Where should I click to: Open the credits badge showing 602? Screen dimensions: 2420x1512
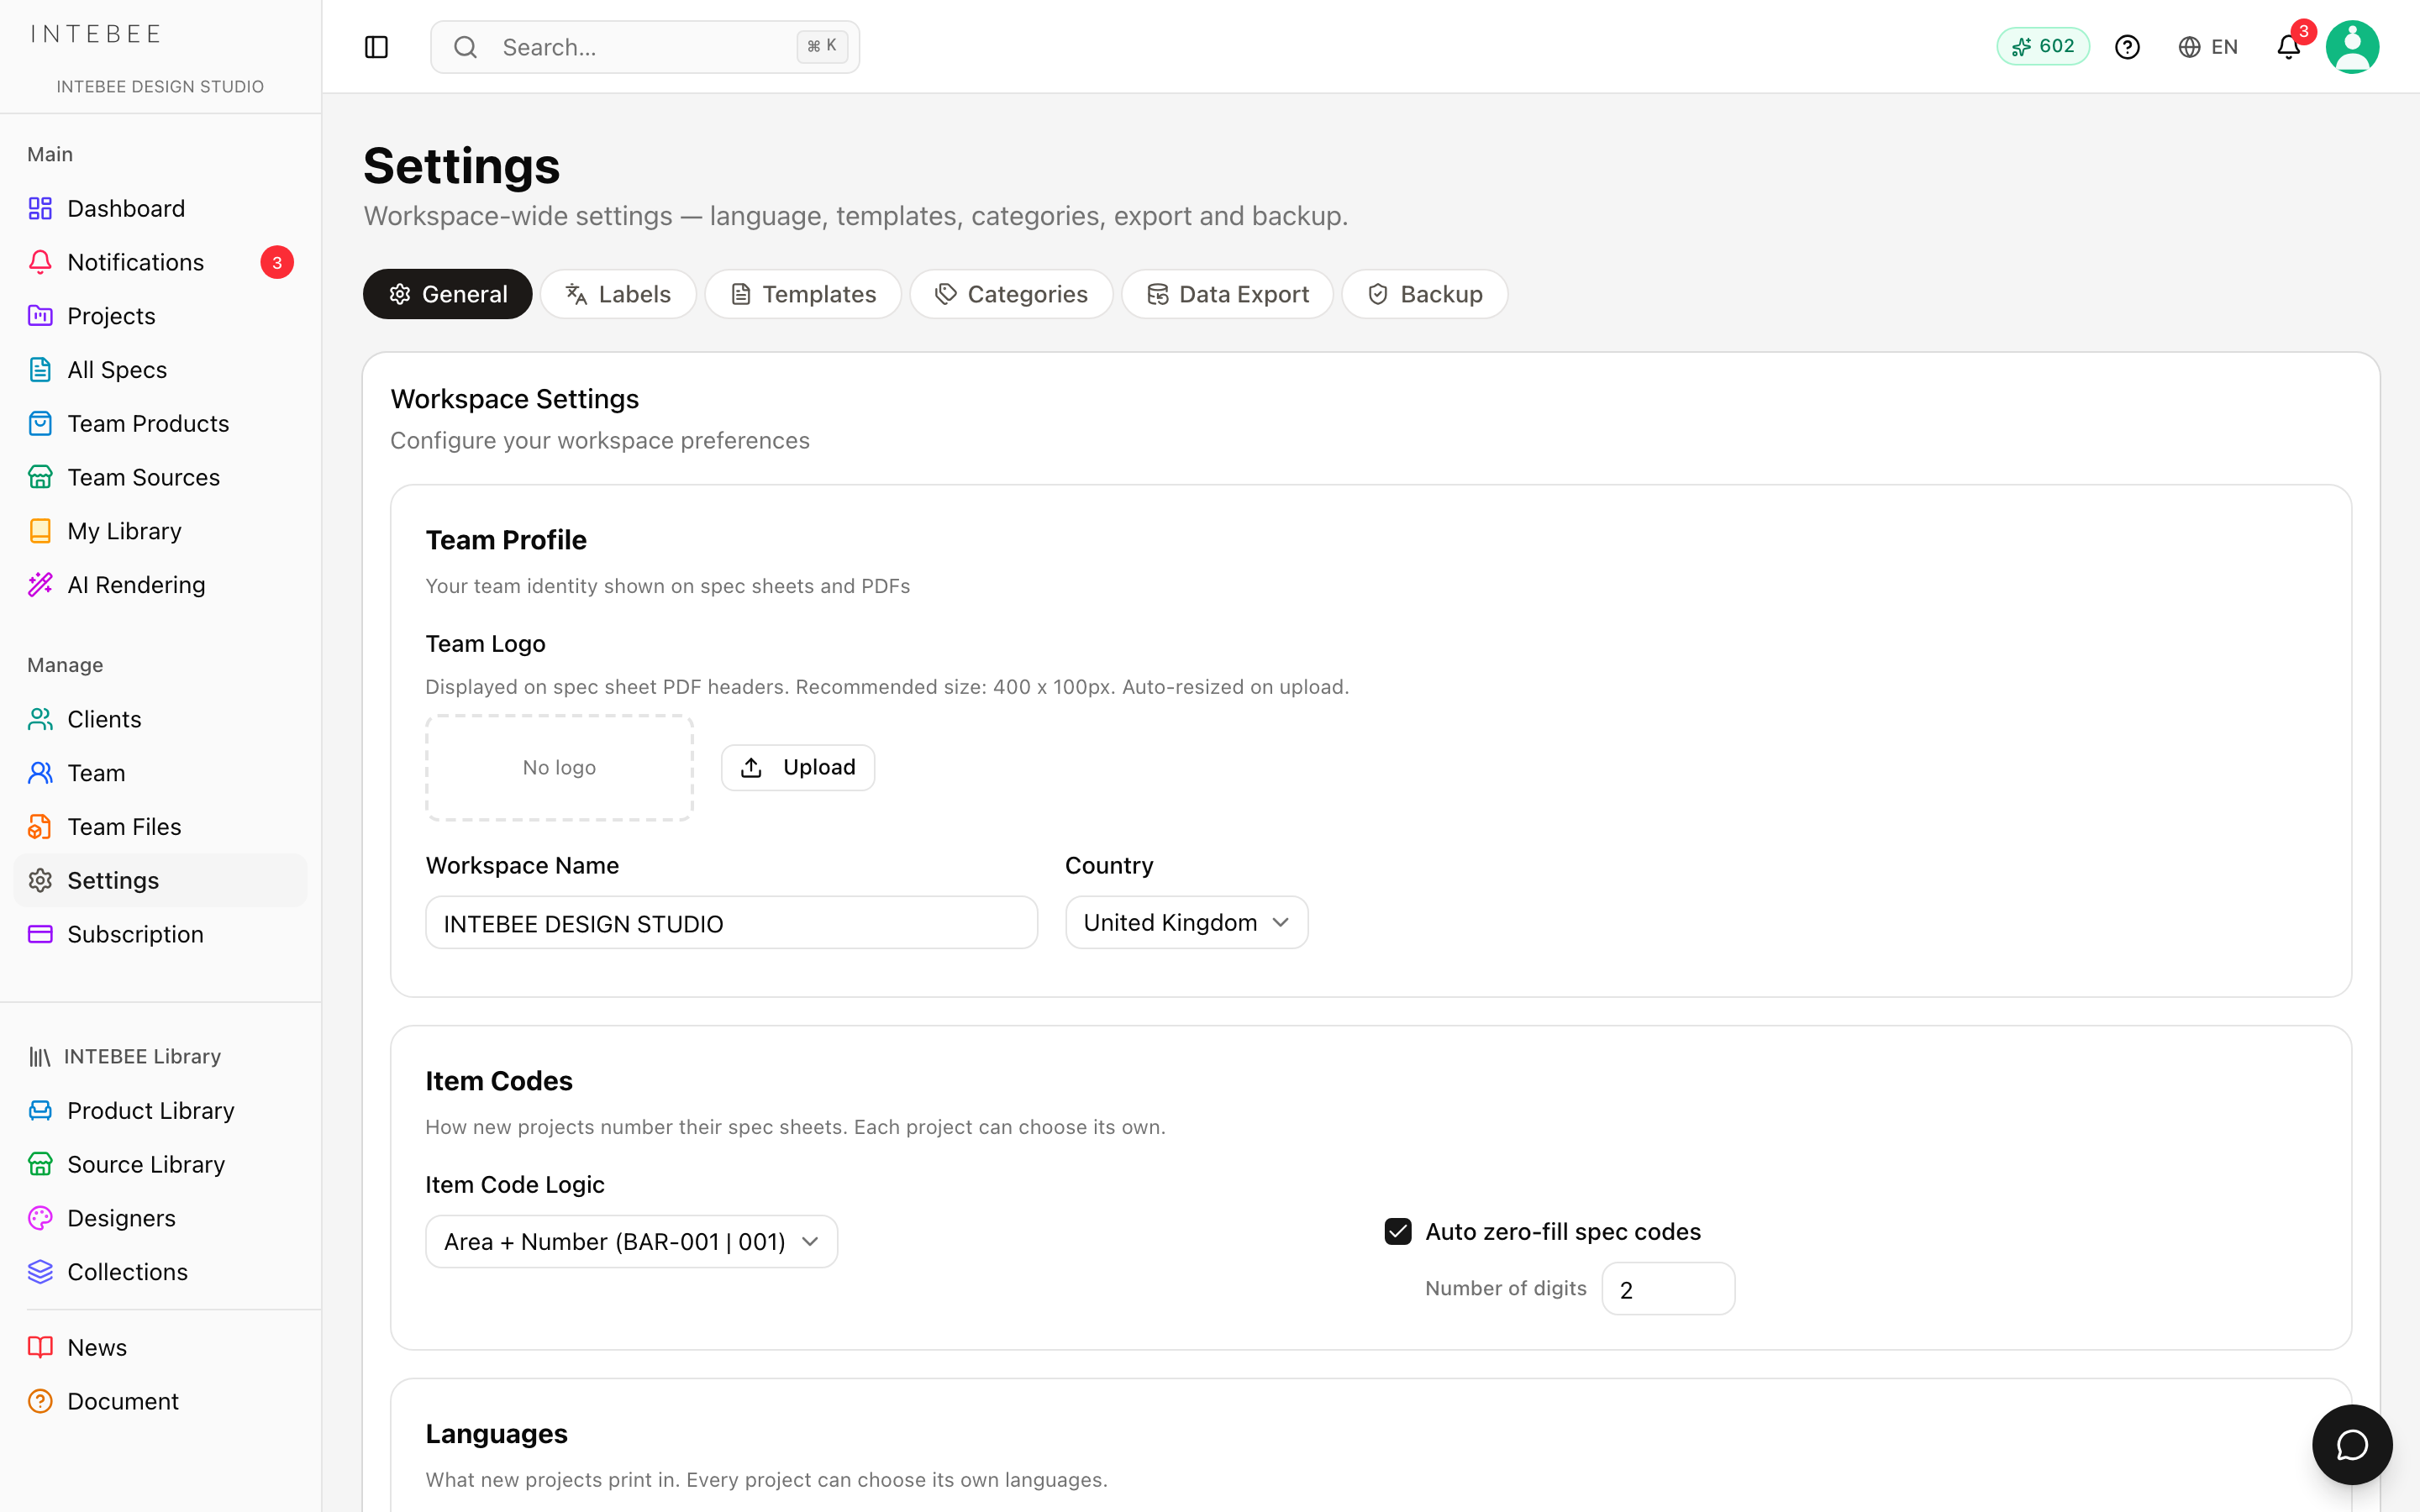pos(2042,46)
